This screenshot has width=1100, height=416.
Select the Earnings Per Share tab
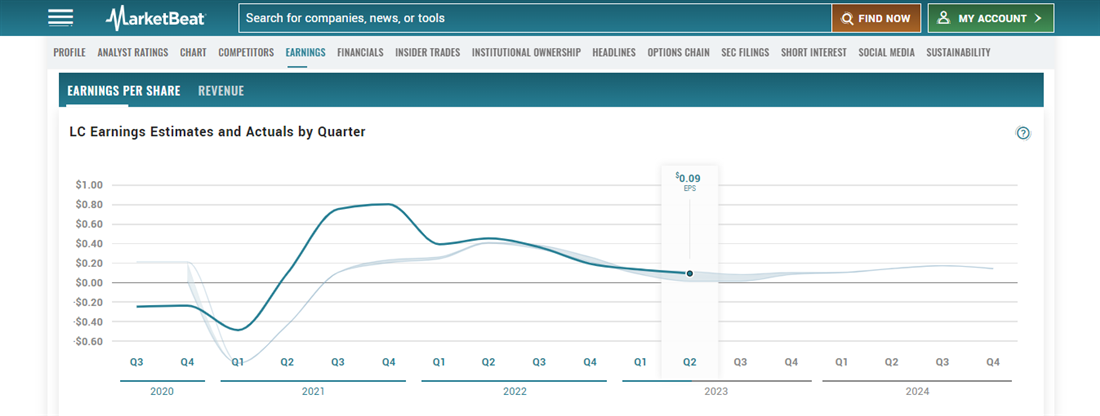(124, 91)
